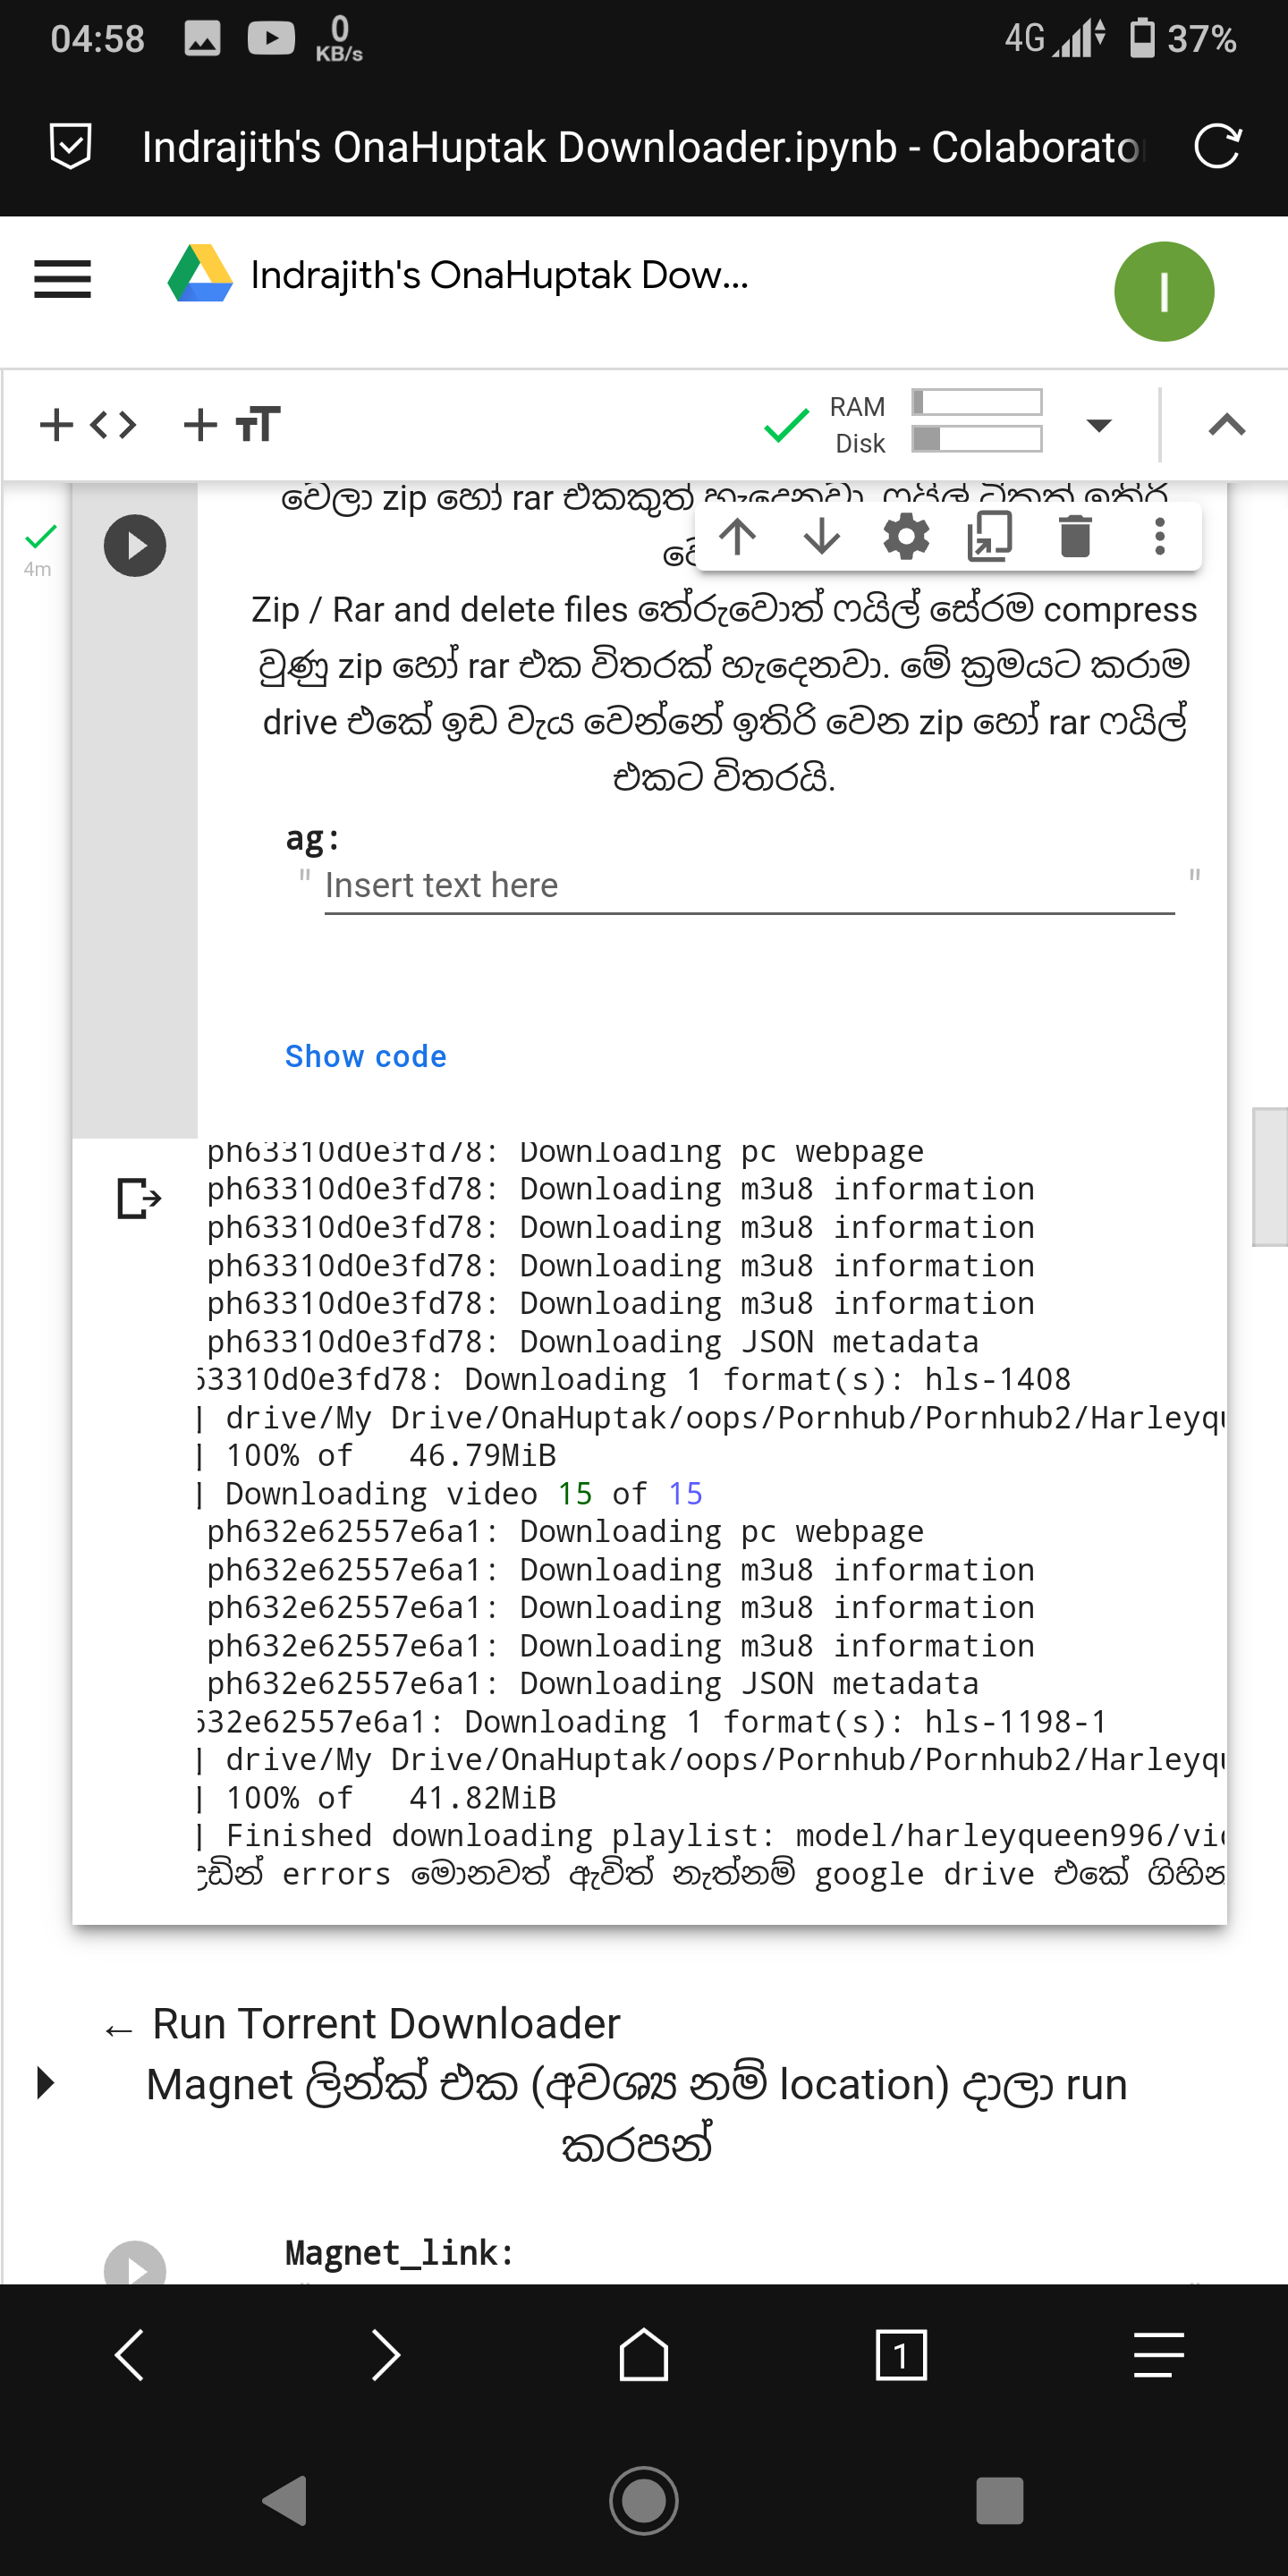Add a new code cell
Image resolution: width=1288 pixels, height=2576 pixels.
pyautogui.click(x=88, y=424)
